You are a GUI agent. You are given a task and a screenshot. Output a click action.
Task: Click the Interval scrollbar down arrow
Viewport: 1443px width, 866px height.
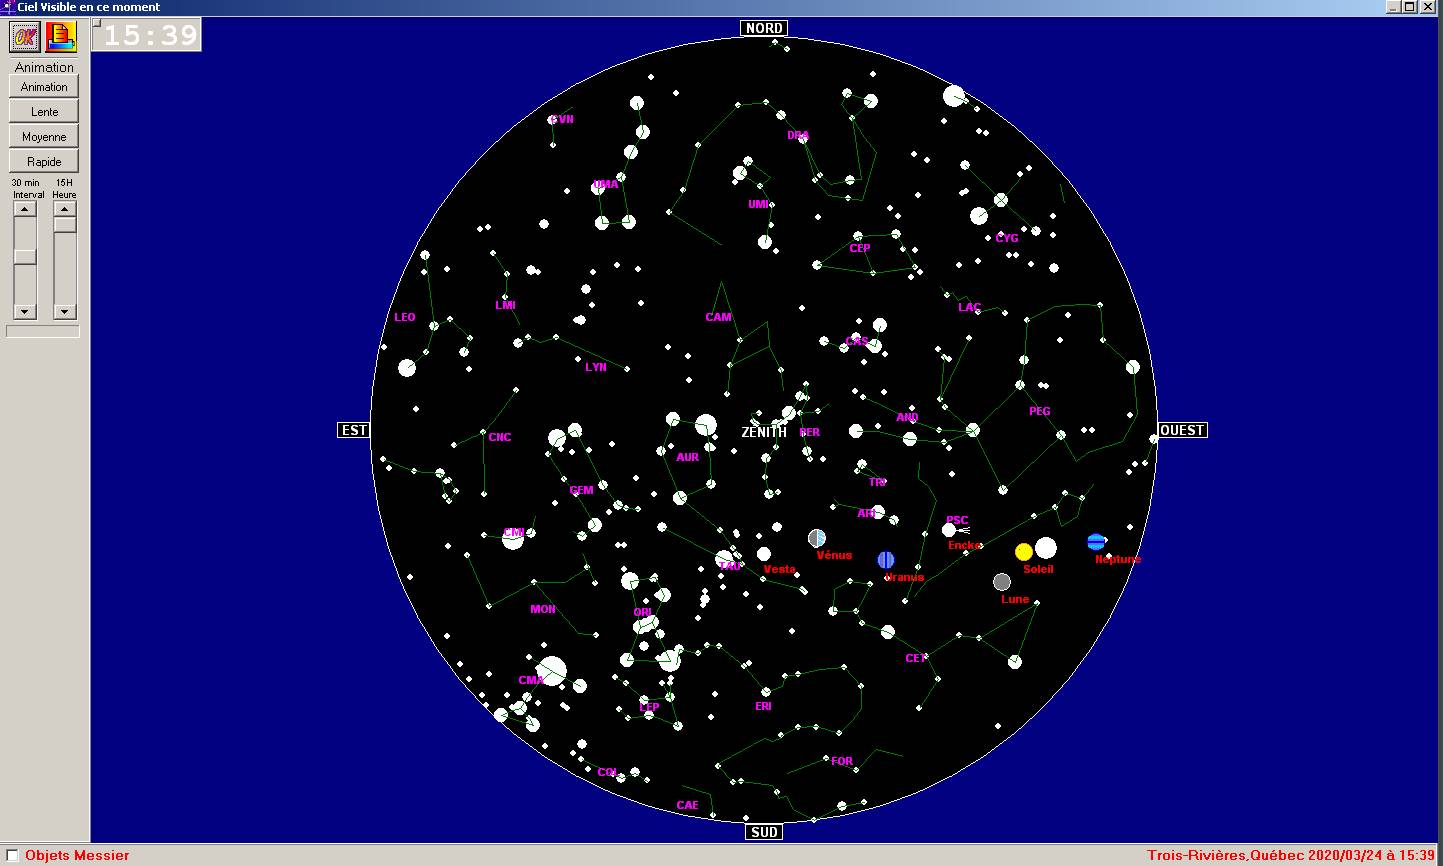25,311
